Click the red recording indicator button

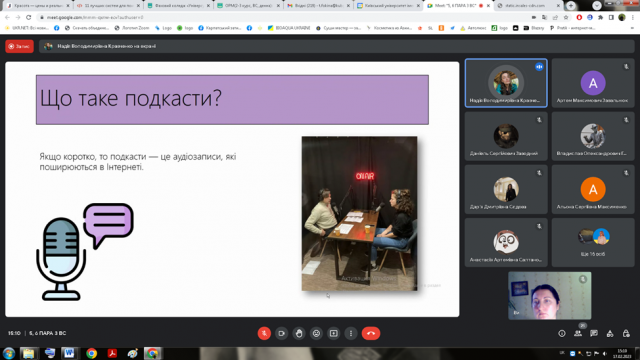[20, 46]
